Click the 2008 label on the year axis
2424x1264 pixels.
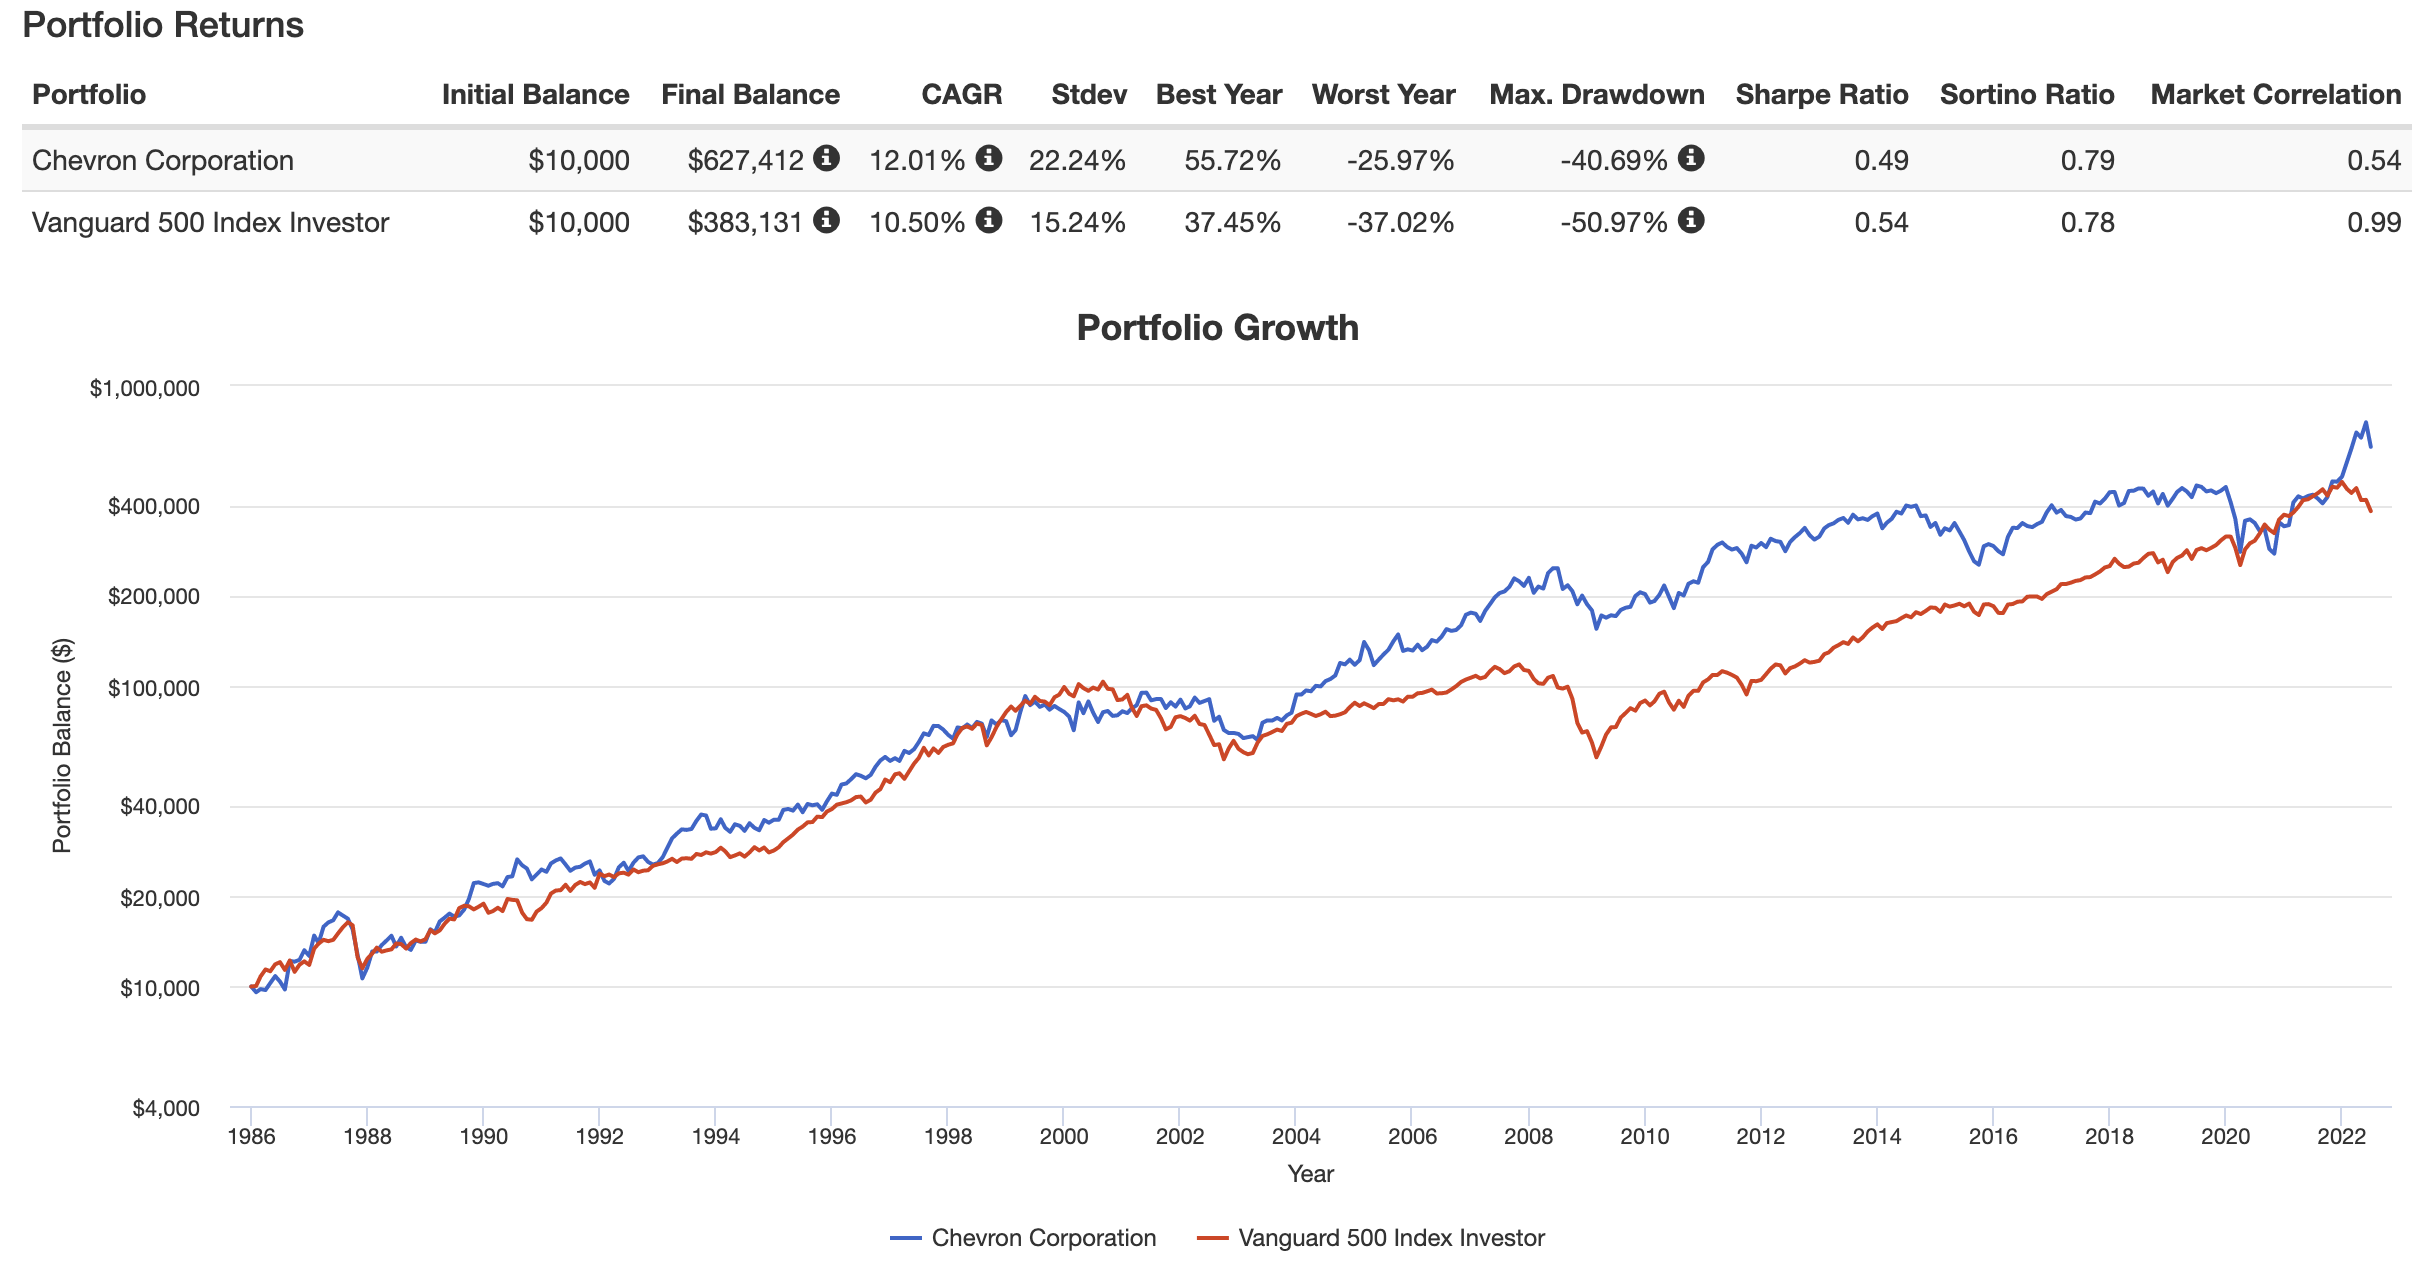tap(1528, 1137)
